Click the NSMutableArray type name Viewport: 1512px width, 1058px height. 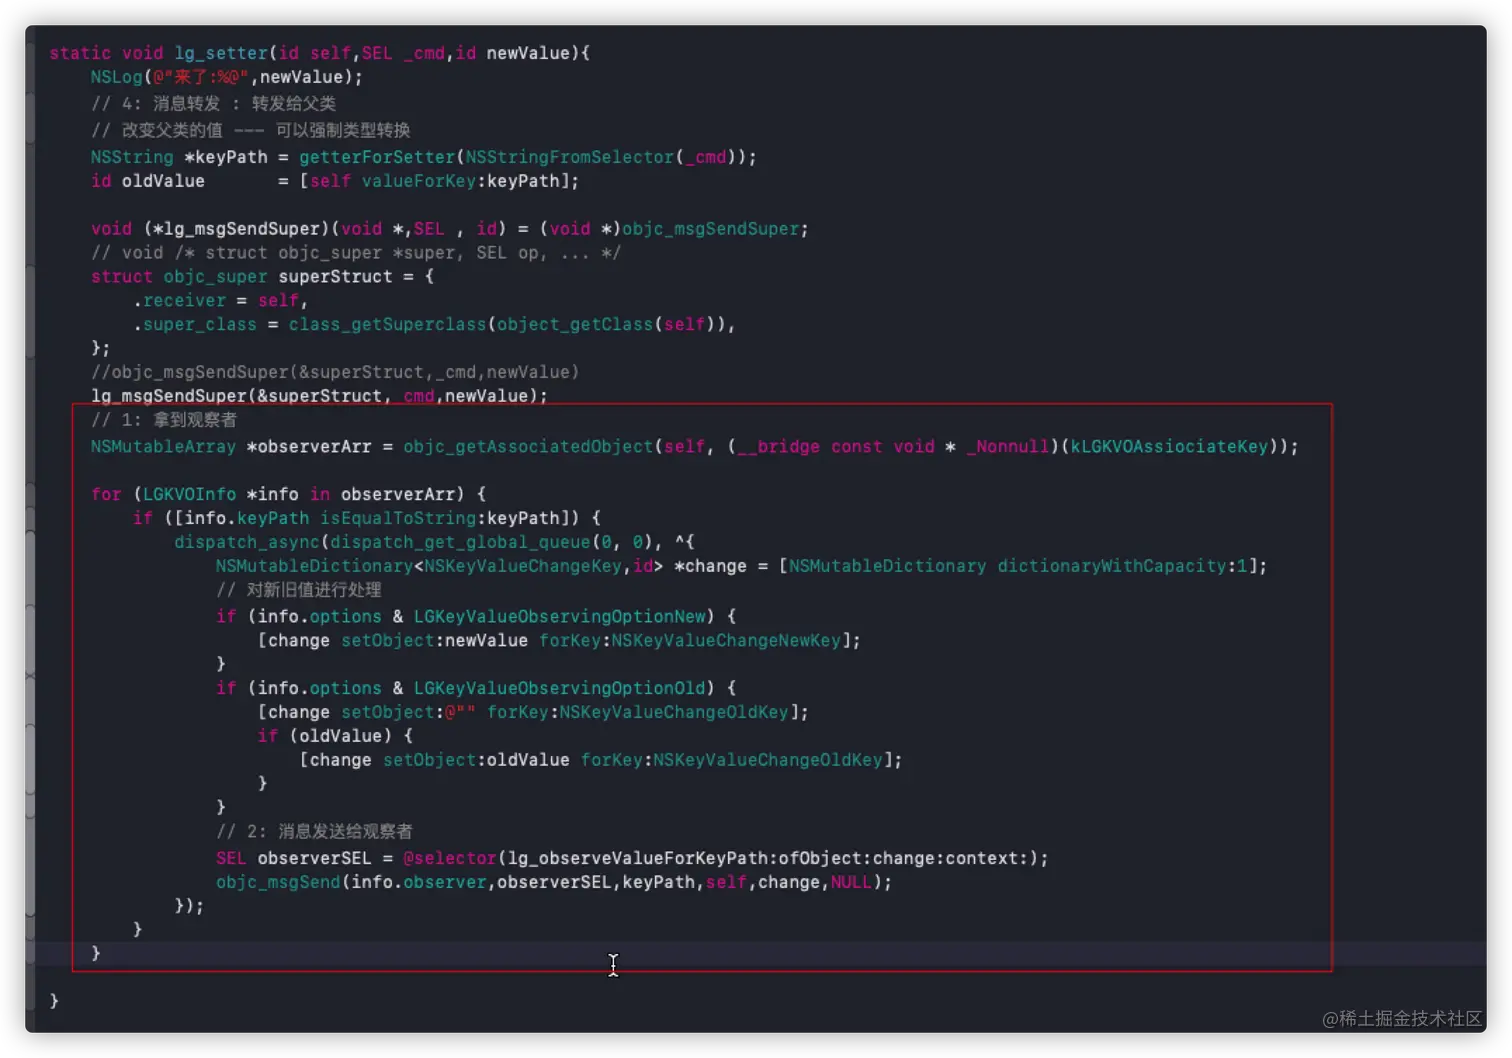point(163,447)
